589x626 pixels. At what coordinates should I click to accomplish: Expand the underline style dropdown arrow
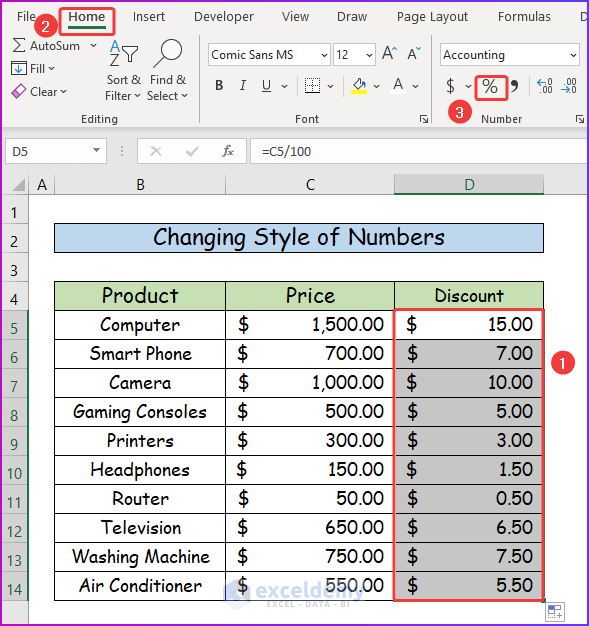[284, 86]
